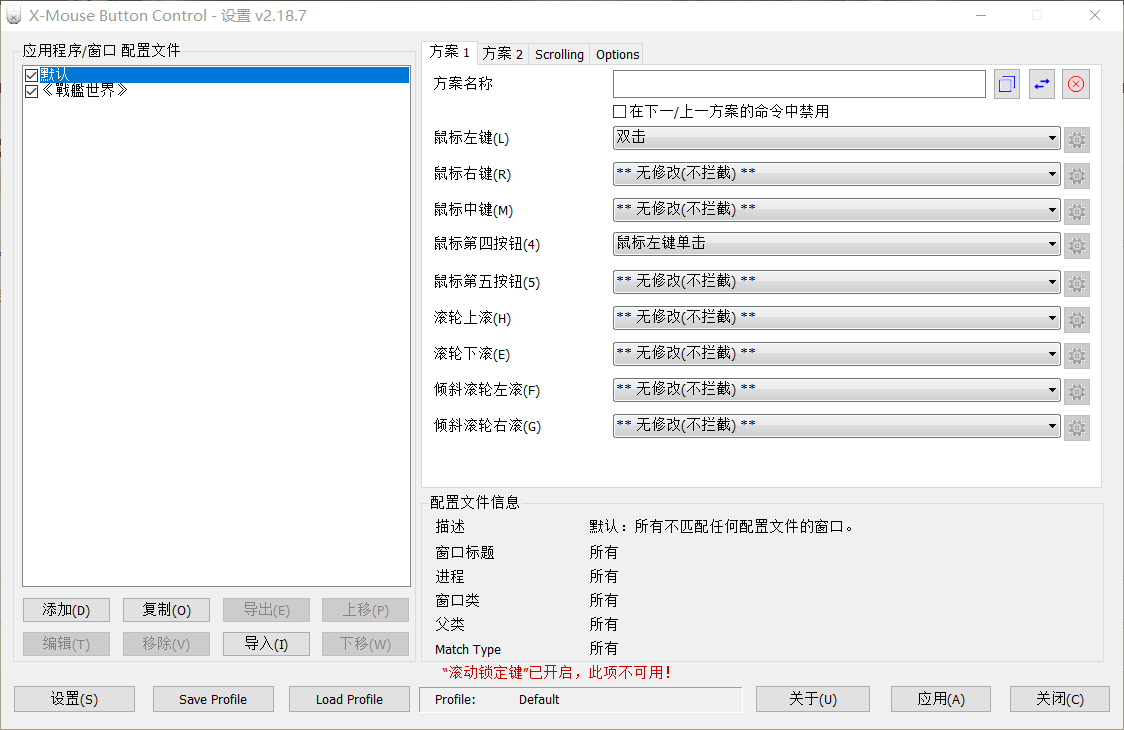Click the Profile: Default status field

coord(581,700)
